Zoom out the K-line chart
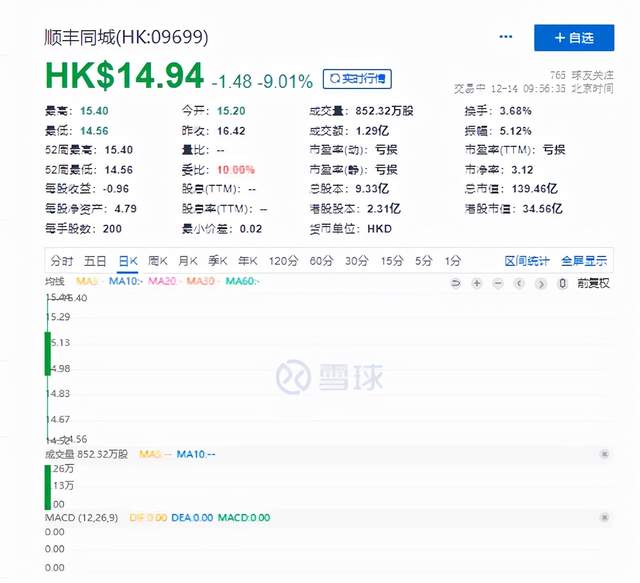Screen dimensions: 640x583 tap(498, 283)
